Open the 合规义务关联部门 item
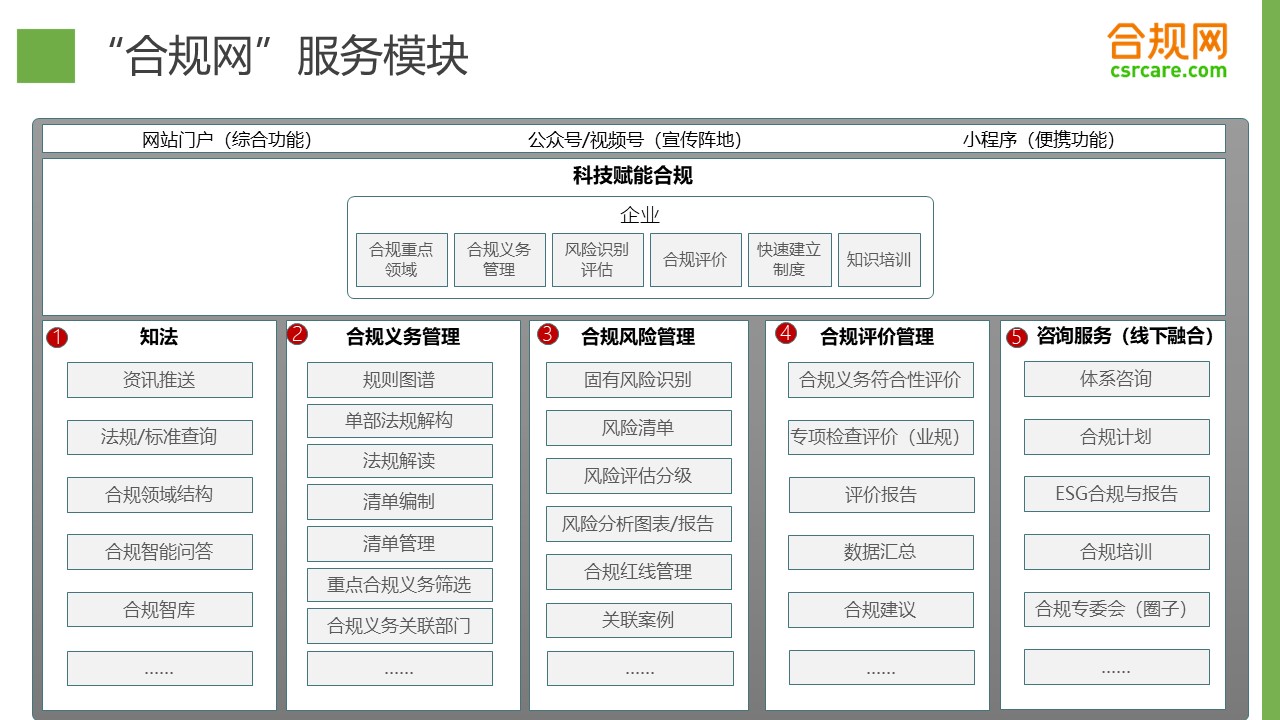 (x=400, y=627)
